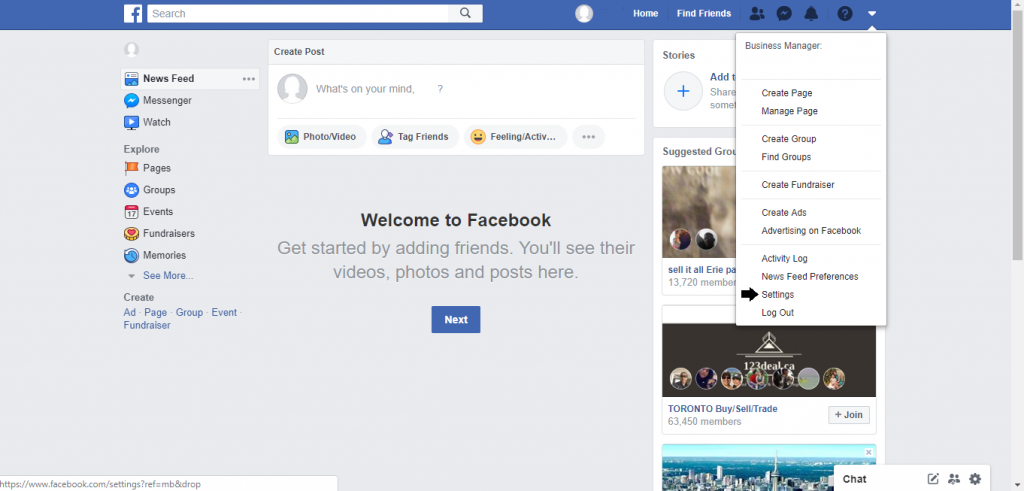Open the Chat options gear icon
This screenshot has width=1024, height=491.
[x=975, y=479]
